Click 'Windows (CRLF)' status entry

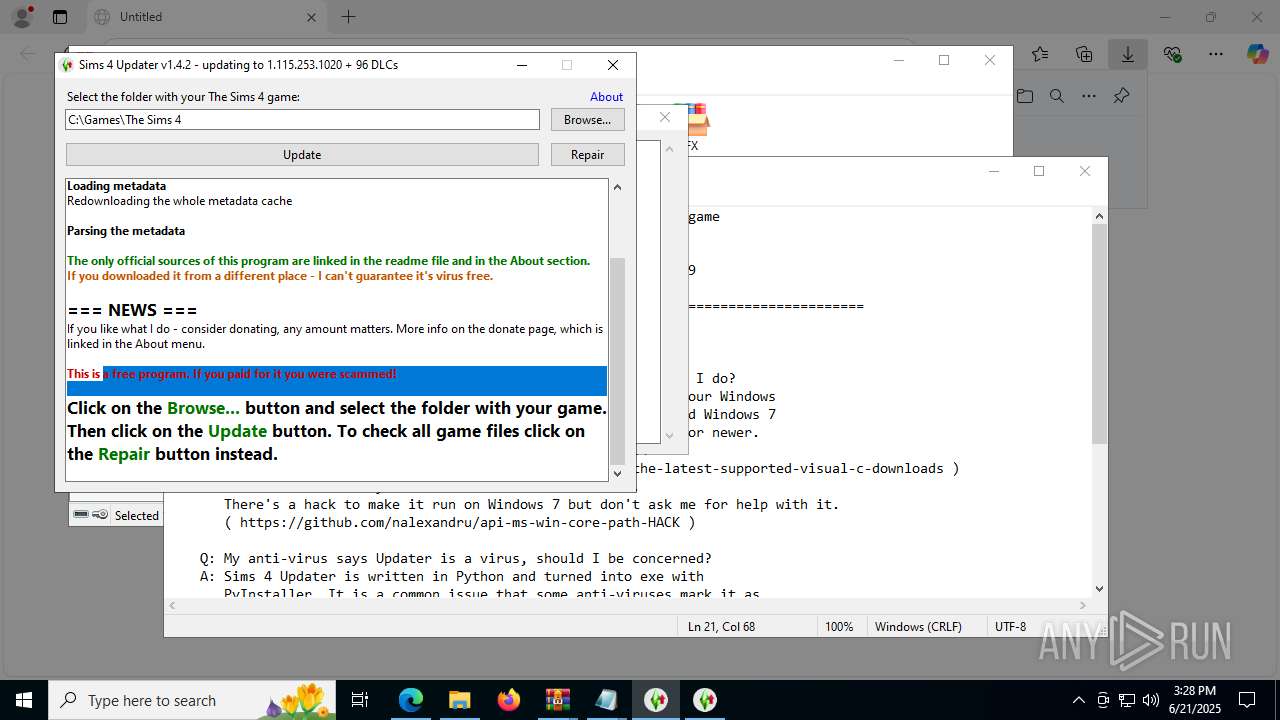(x=918, y=627)
